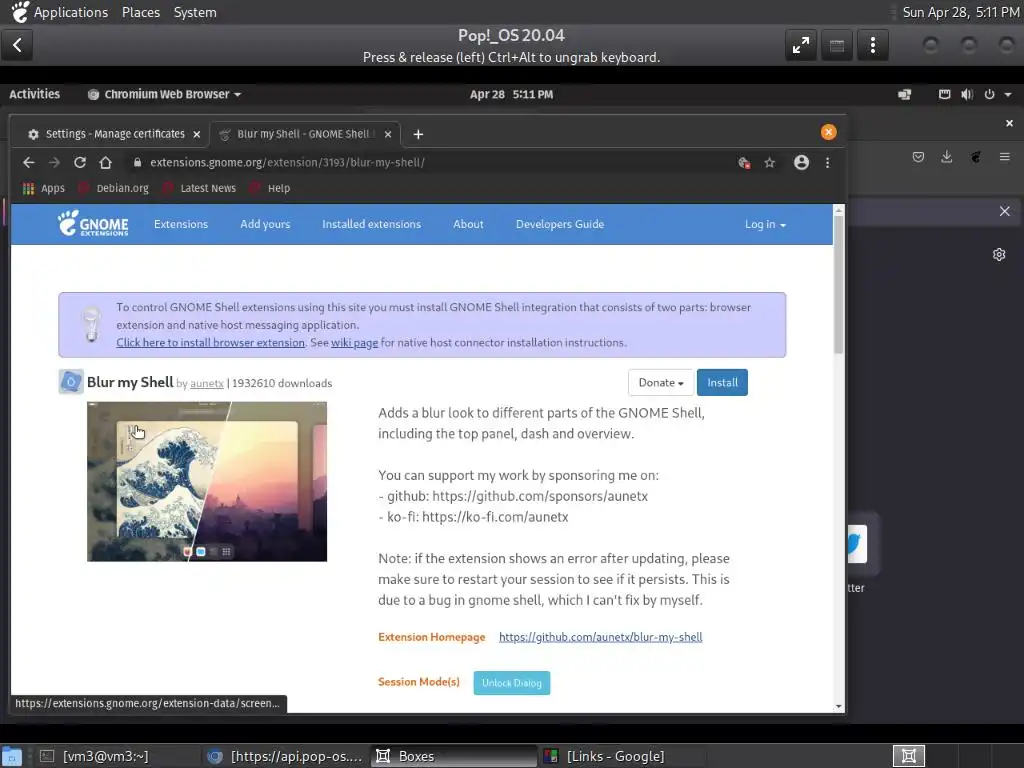The image size is (1024, 768).
Task: Close the Blur my Shell tab
Action: [x=388, y=134]
